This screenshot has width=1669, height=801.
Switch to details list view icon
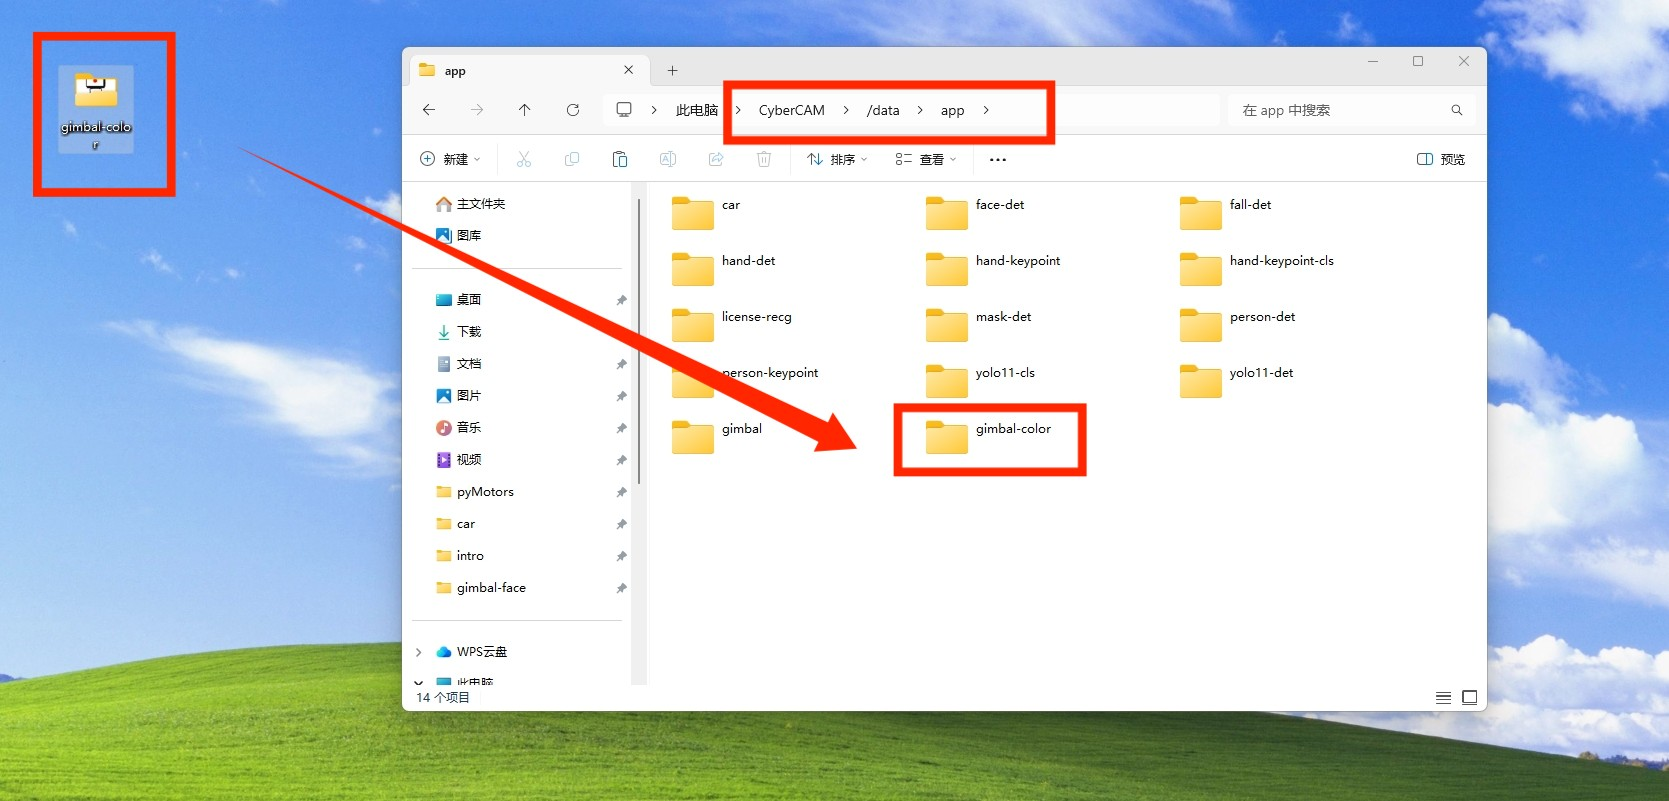[x=1443, y=697]
